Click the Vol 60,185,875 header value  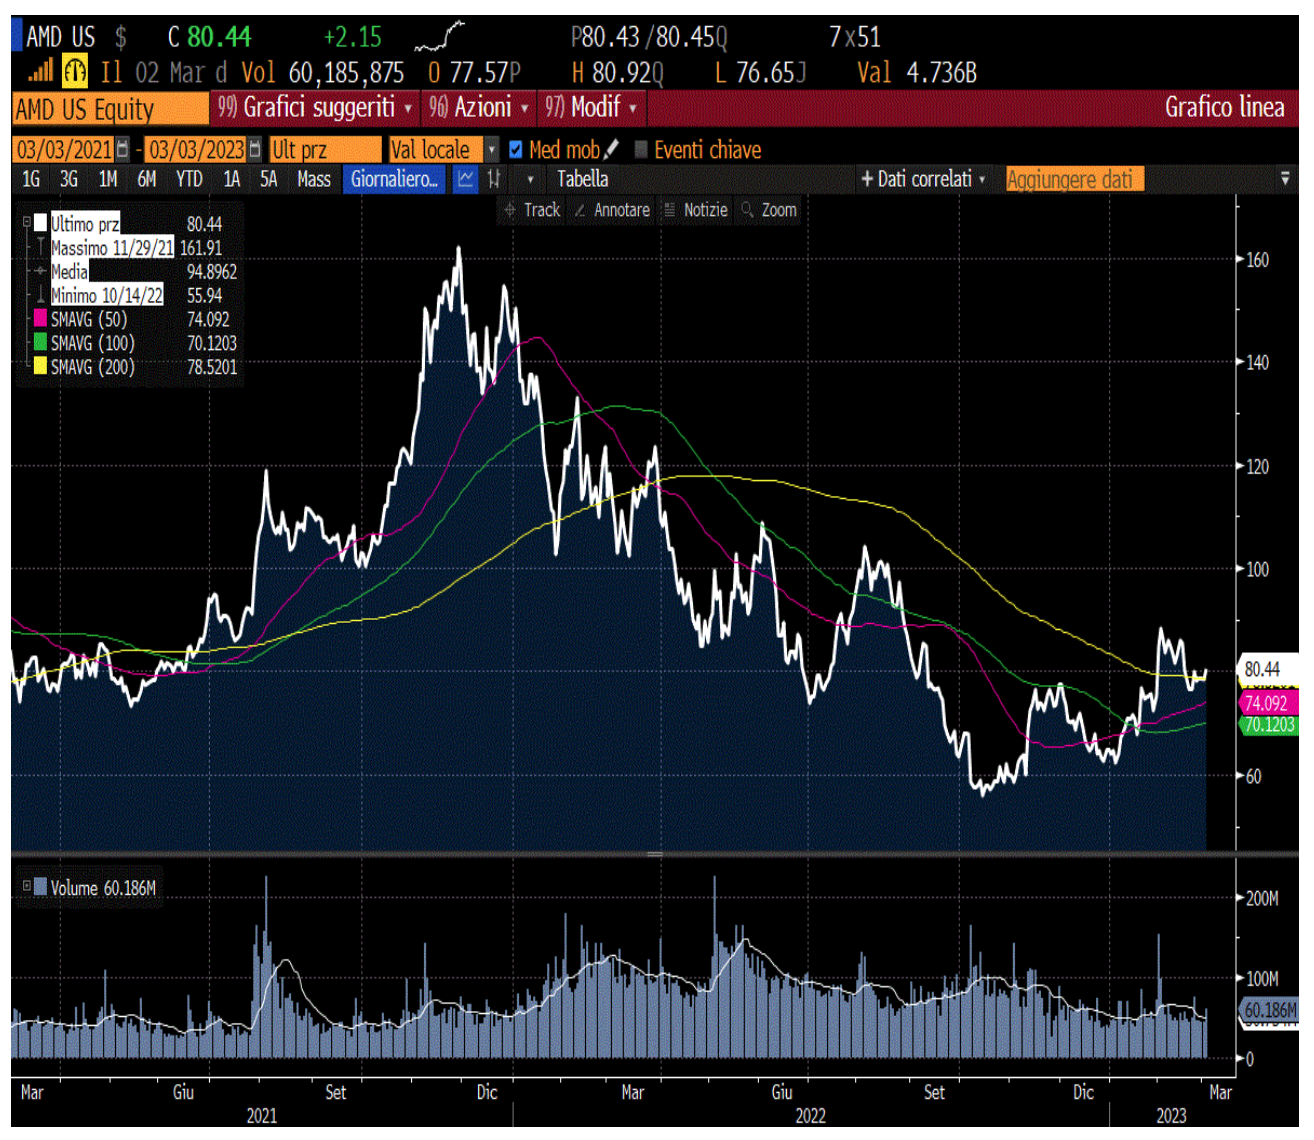pyautogui.click(x=323, y=73)
